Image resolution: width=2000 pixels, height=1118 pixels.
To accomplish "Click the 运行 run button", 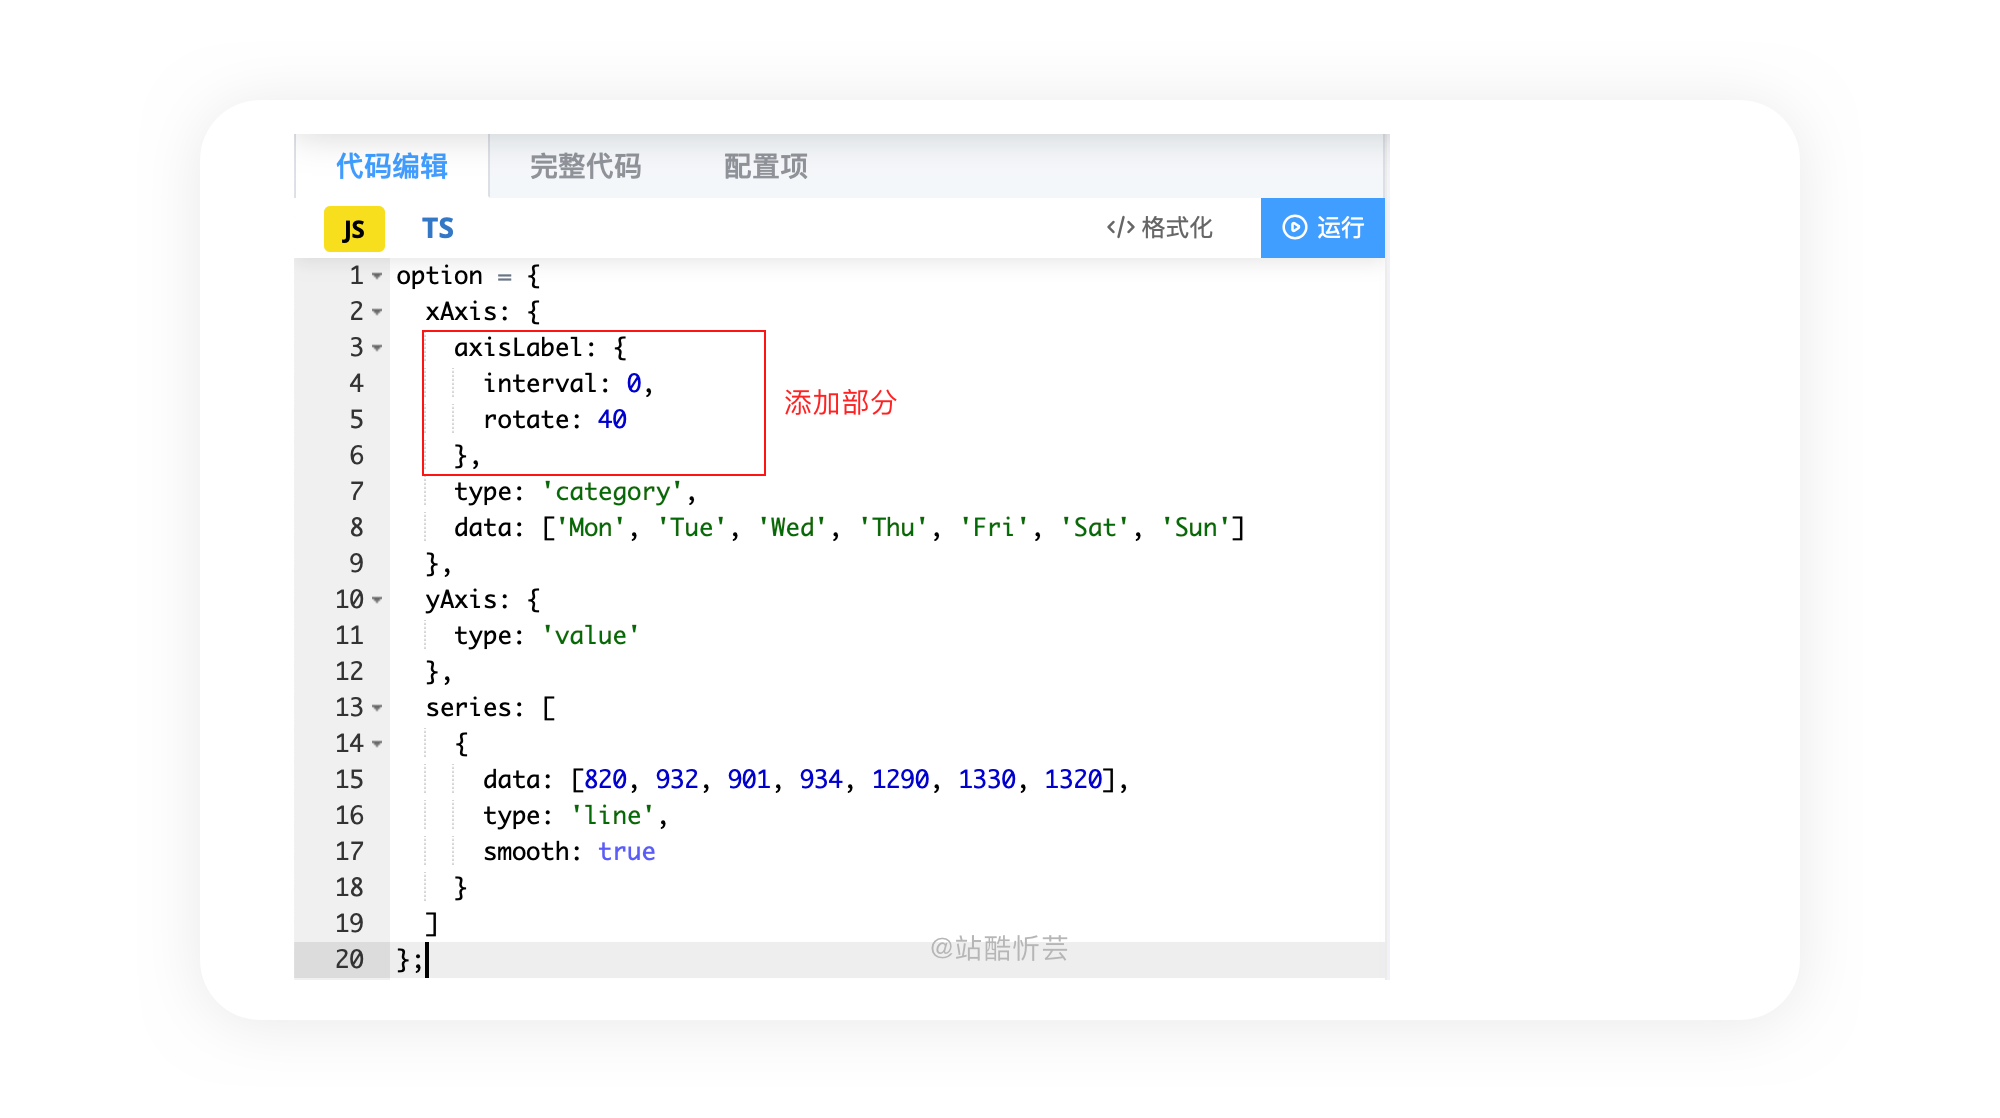I will 1322,228.
